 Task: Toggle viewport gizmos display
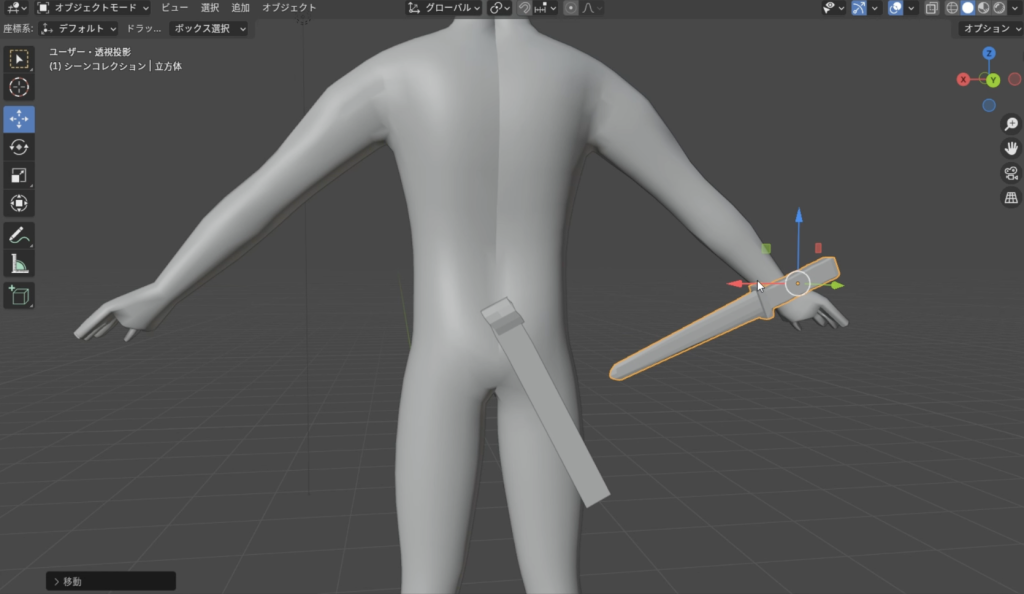click(x=859, y=8)
